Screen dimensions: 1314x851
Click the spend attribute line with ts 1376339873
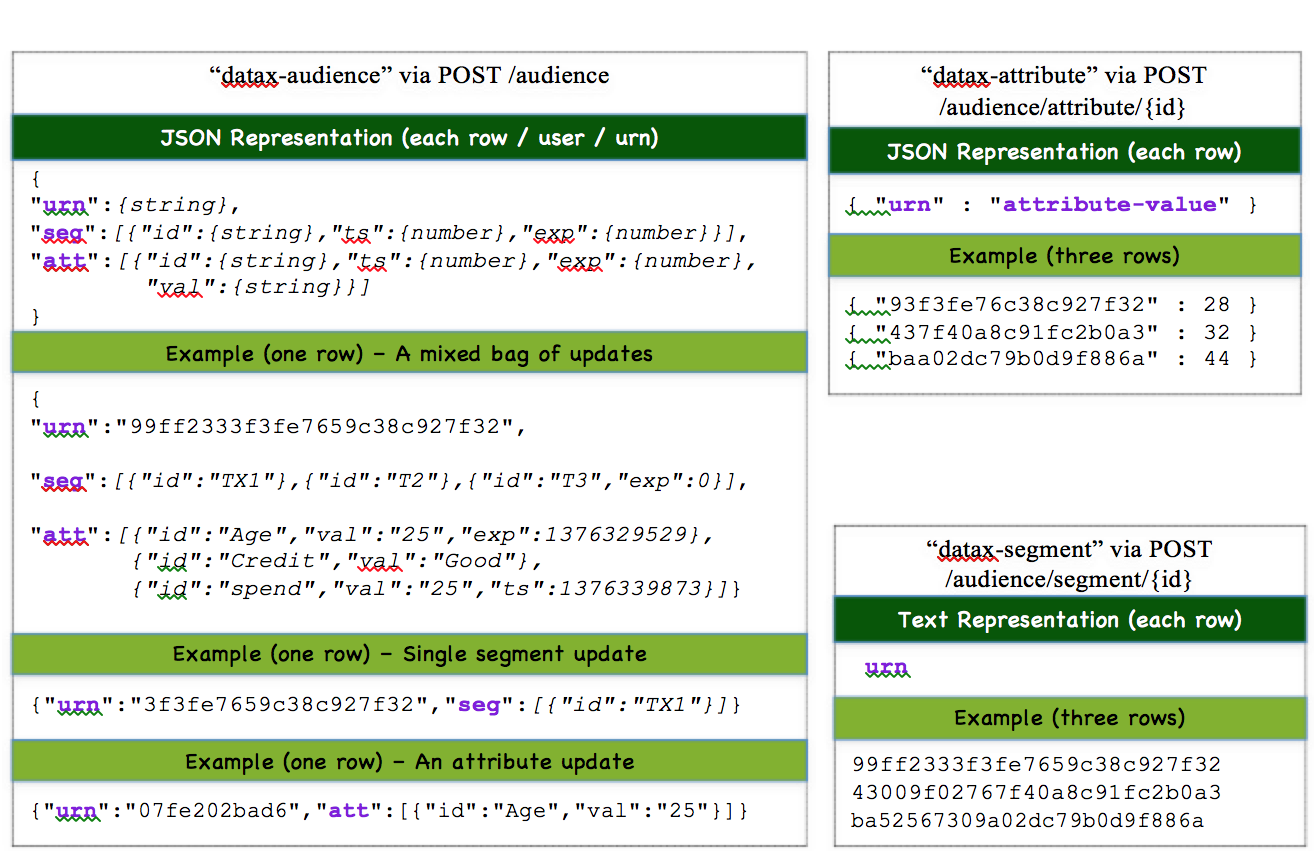pos(436,588)
